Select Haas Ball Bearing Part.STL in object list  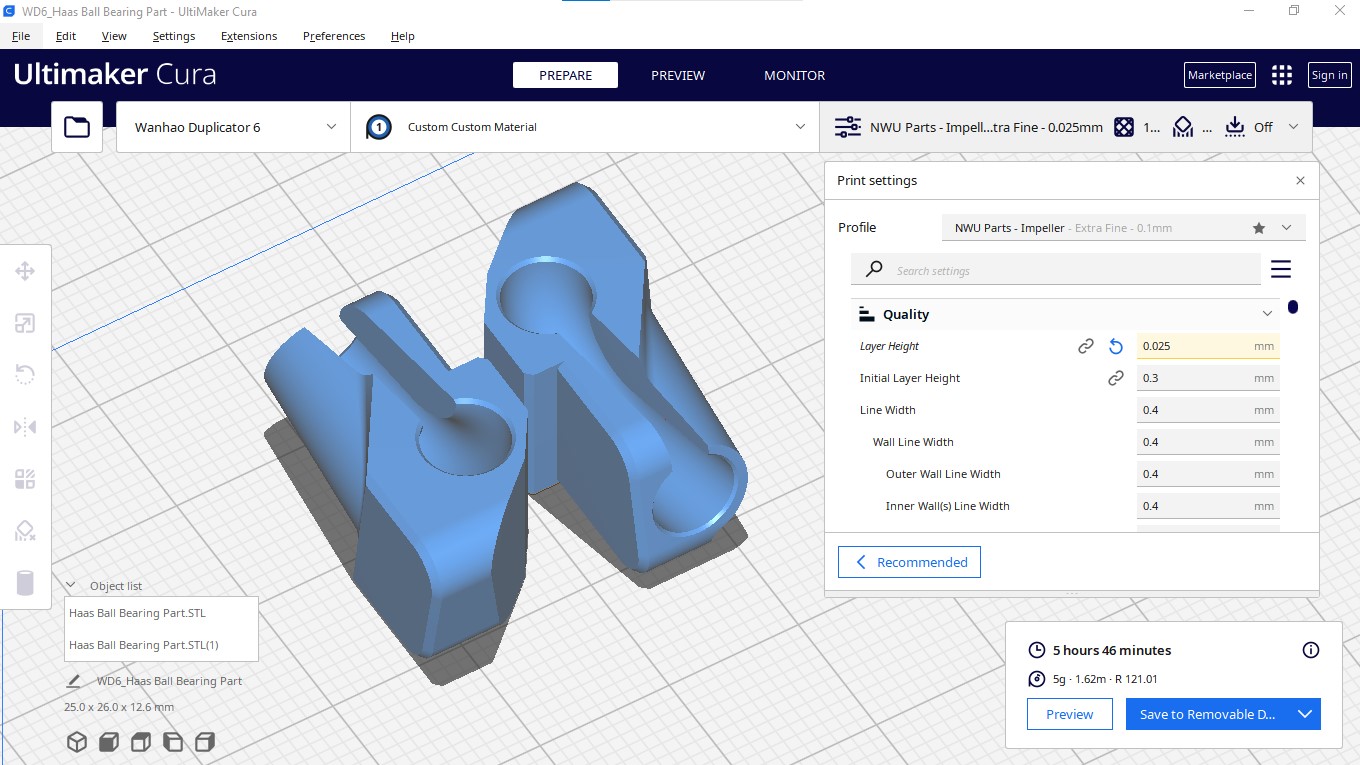[x=161, y=613]
